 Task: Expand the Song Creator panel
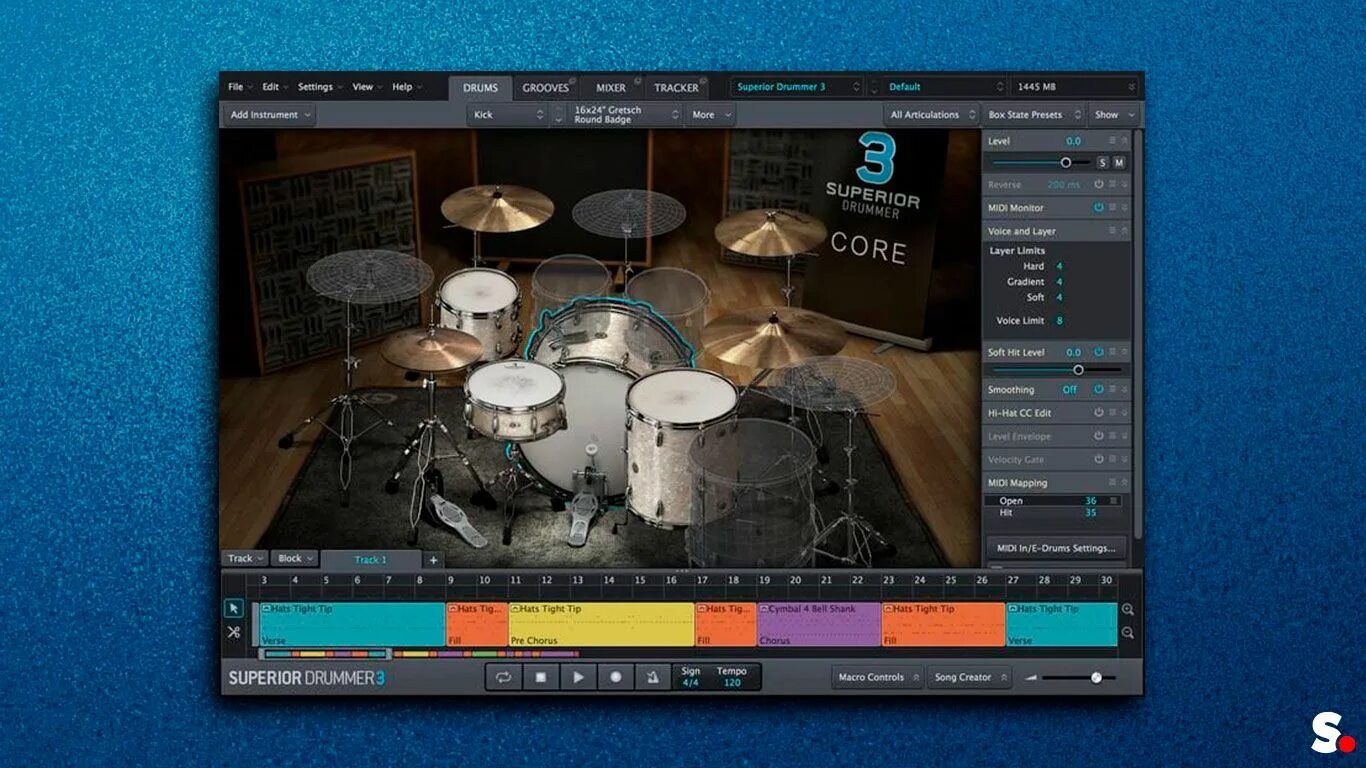tap(969, 677)
